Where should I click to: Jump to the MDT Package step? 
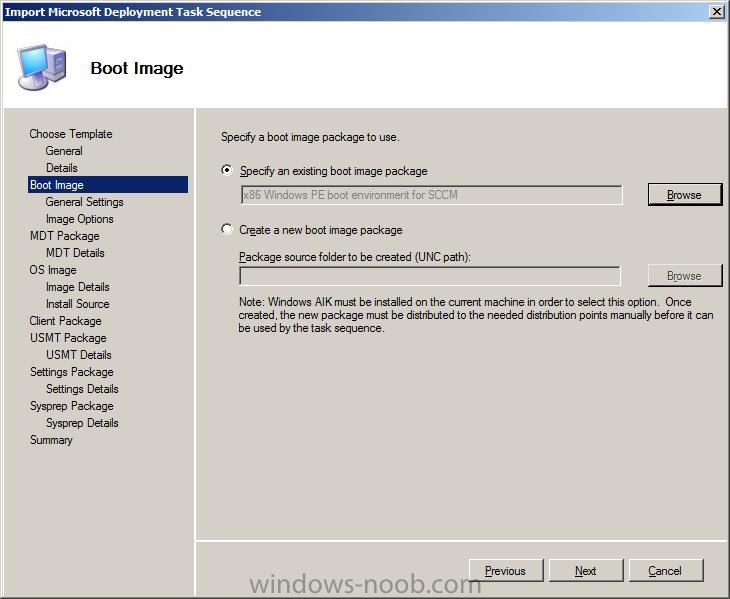[64, 236]
